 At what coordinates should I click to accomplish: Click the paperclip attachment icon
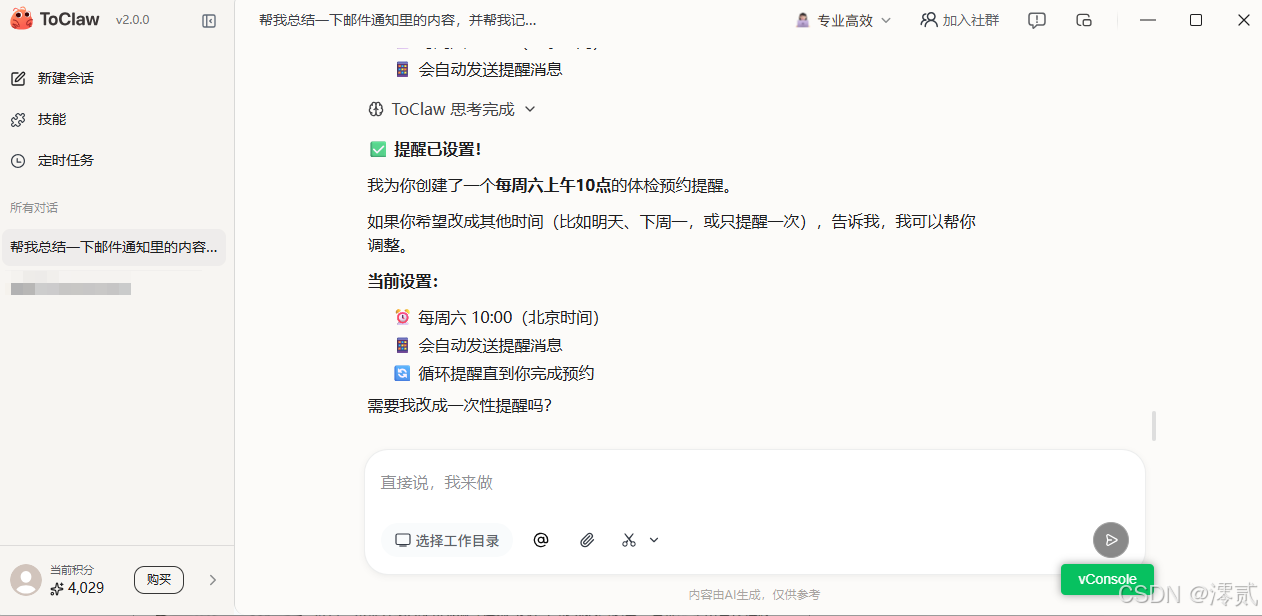587,540
